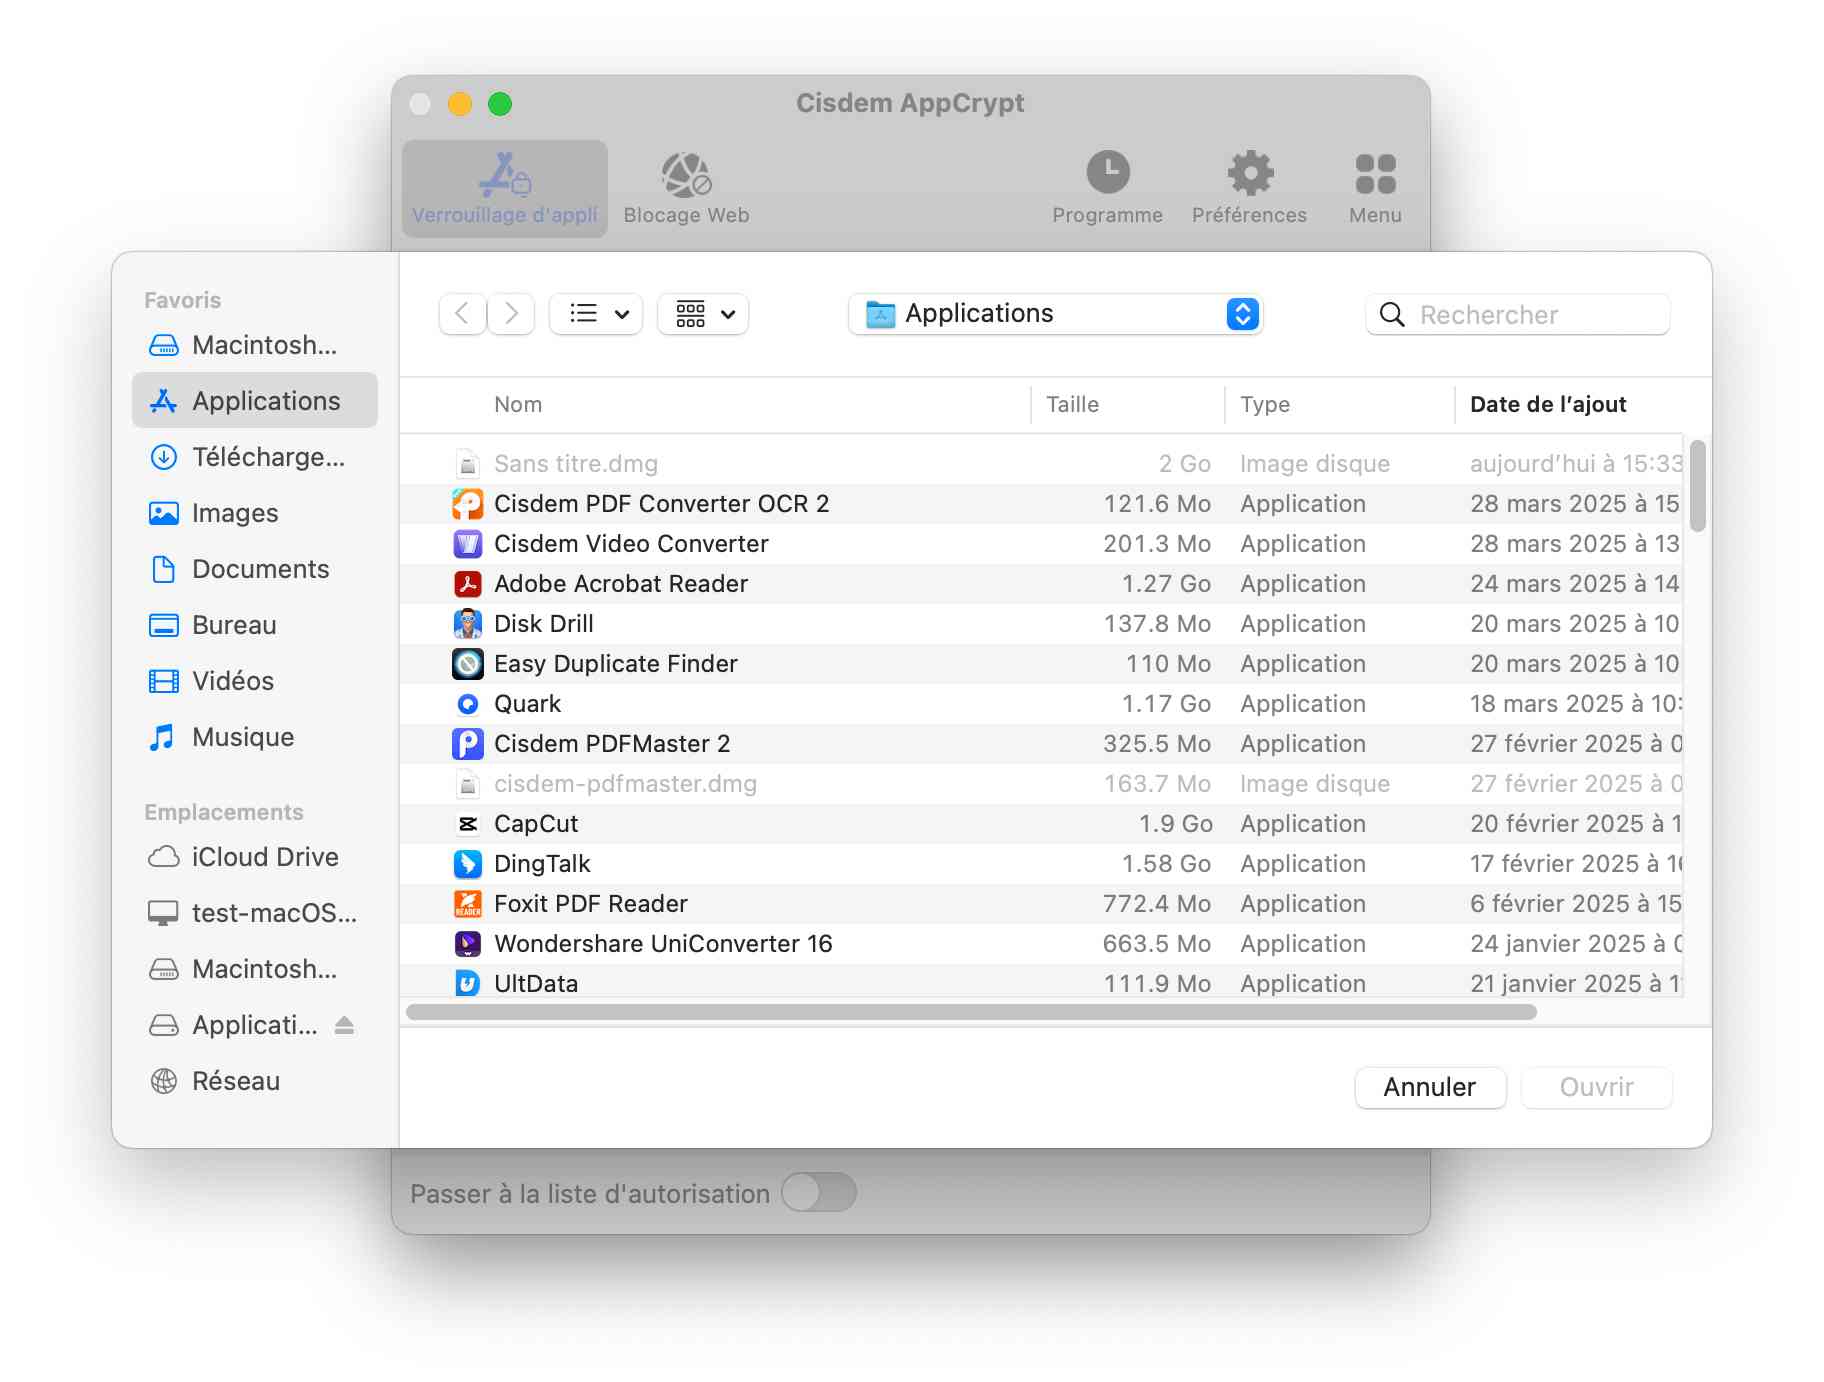Select Macintosh volume under Emplacements
Viewport: 1824px width, 1382px height.
click(255, 969)
